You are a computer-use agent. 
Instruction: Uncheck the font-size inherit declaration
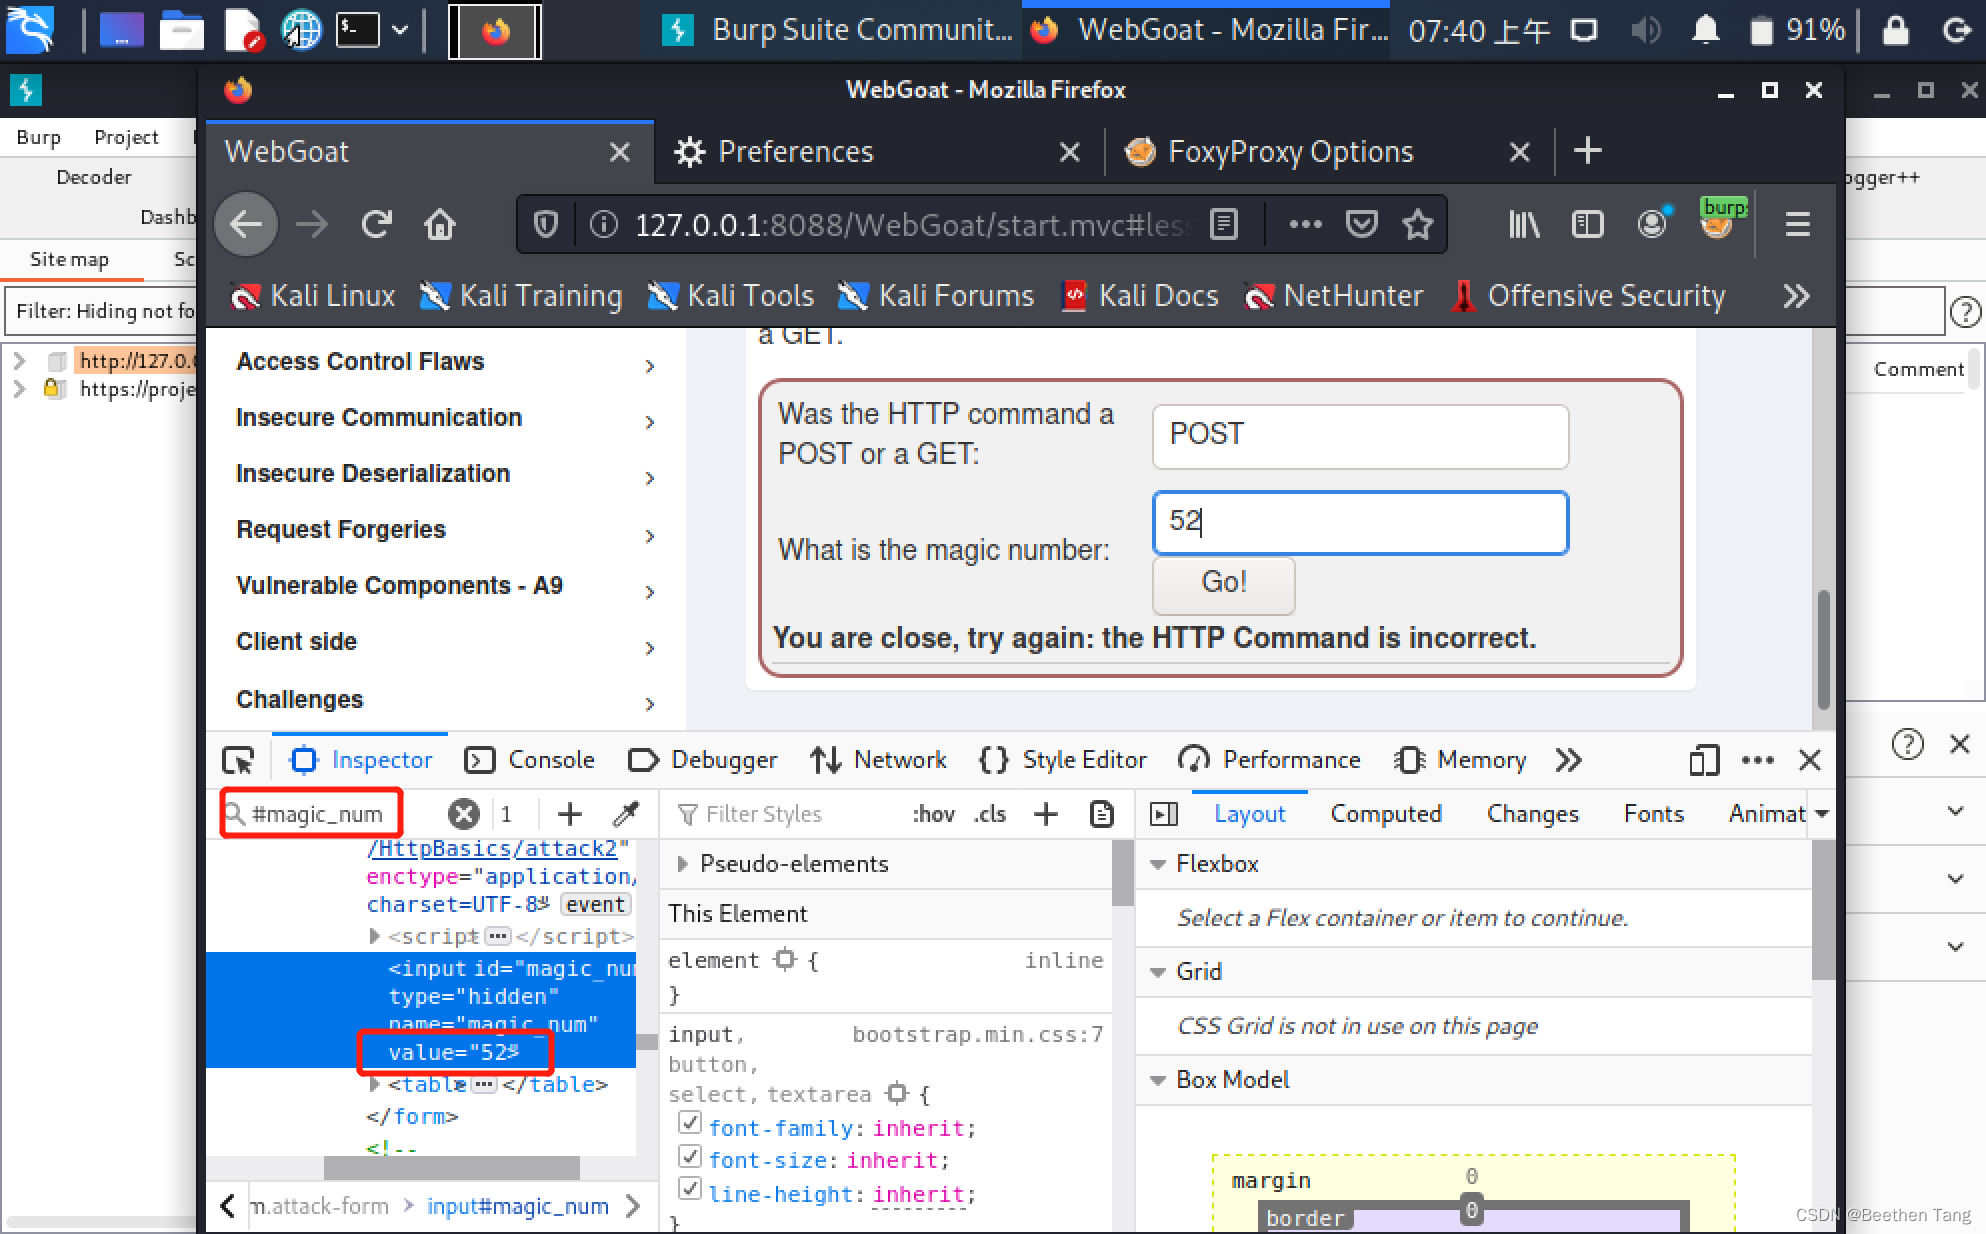(689, 1157)
